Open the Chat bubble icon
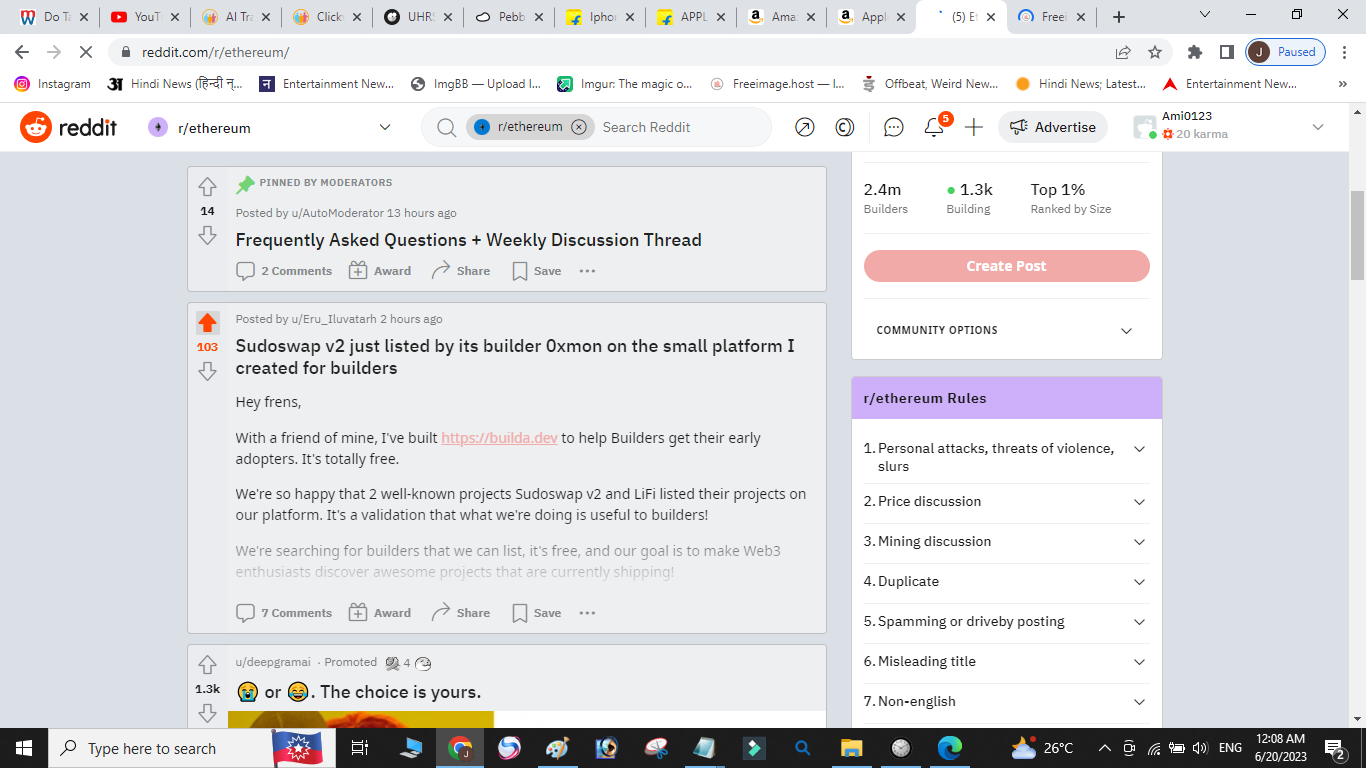This screenshot has width=1366, height=768. click(x=894, y=127)
